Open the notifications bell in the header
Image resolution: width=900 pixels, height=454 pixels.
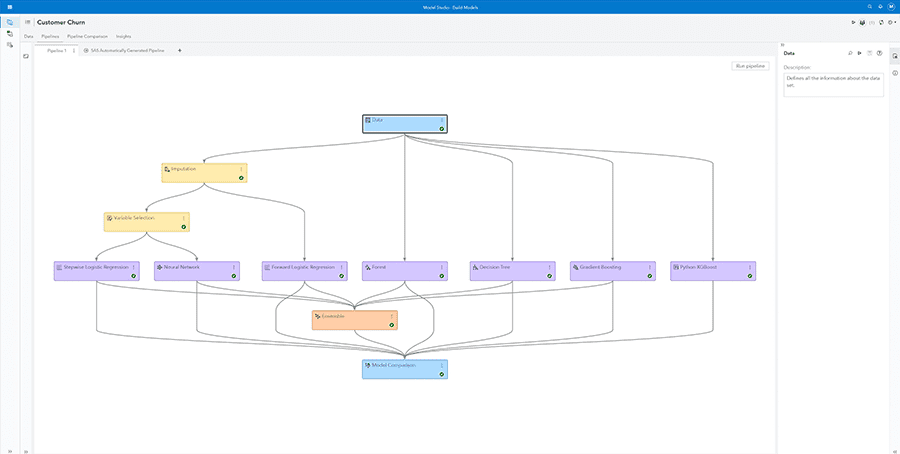point(880,7)
